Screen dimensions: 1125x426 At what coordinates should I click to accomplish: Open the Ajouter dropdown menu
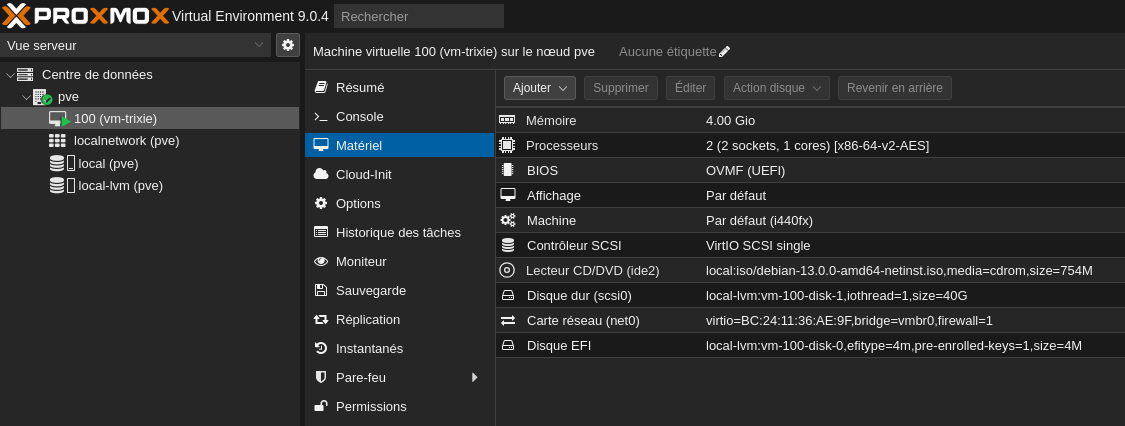coord(540,88)
